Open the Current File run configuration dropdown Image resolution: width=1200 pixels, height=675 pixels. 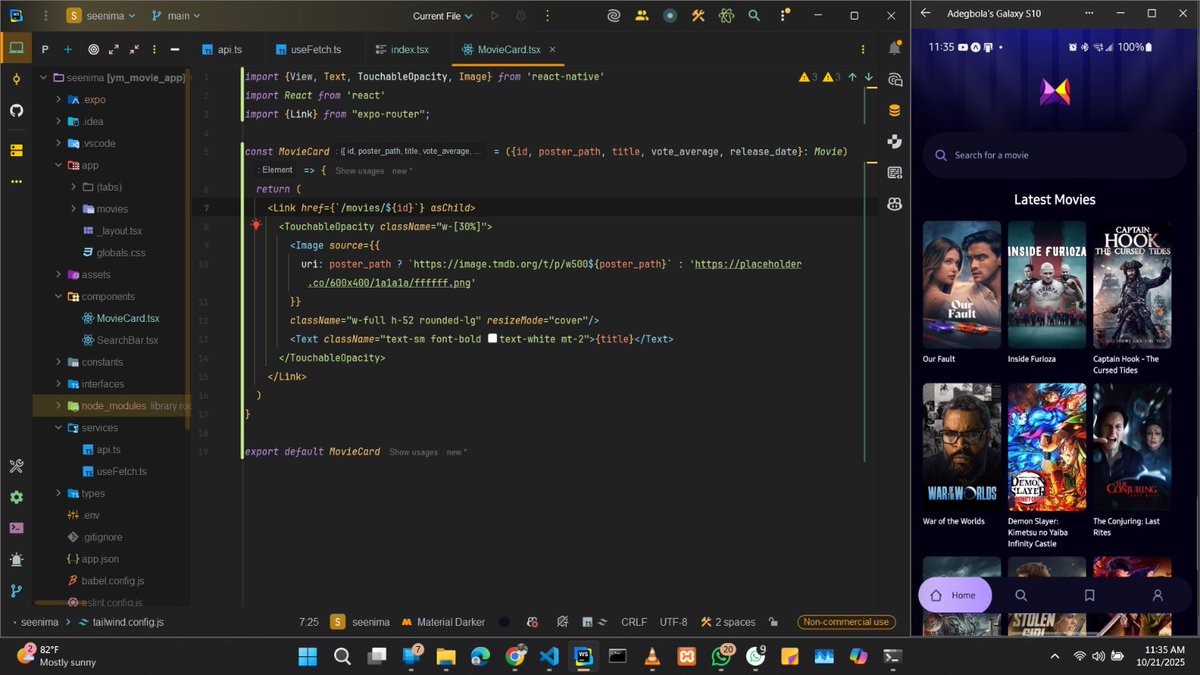pyautogui.click(x=443, y=16)
